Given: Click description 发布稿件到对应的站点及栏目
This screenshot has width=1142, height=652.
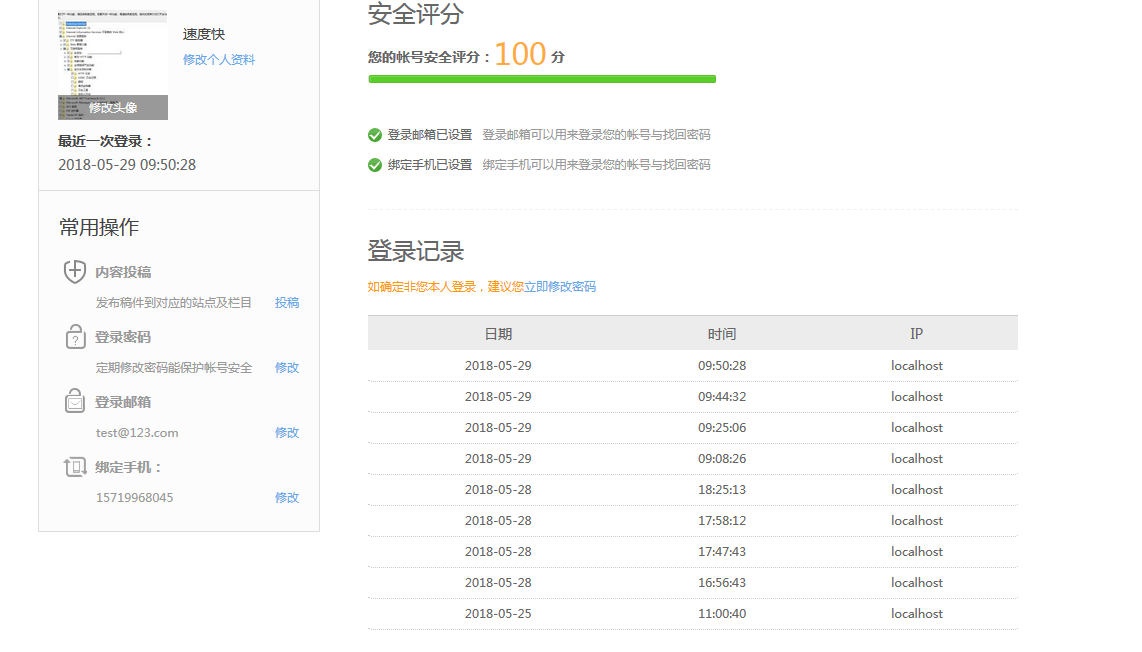Looking at the screenshot, I should (173, 302).
